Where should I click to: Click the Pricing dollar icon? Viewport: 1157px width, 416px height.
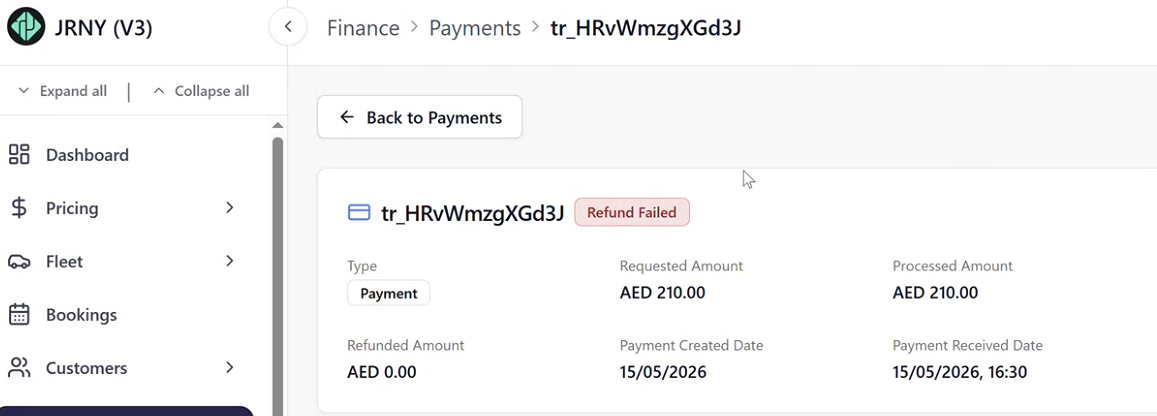tap(19, 208)
